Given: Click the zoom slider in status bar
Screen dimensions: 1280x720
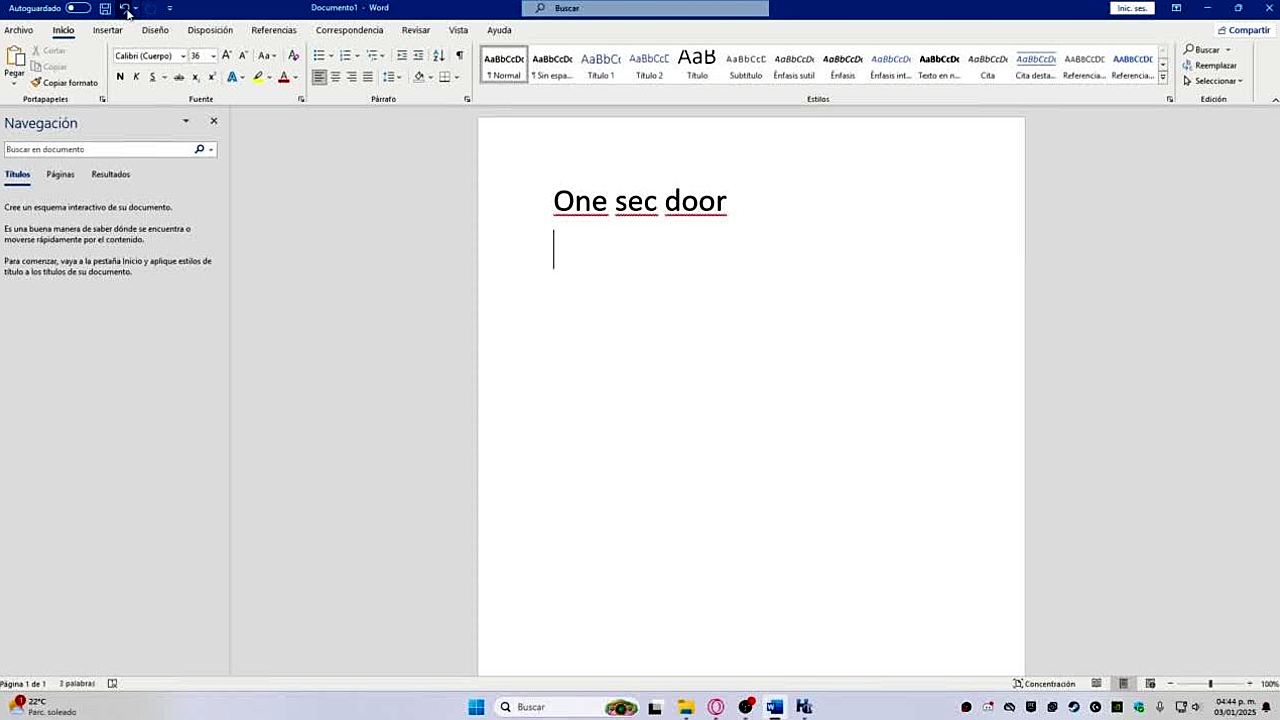Looking at the screenshot, I should tap(1210, 684).
